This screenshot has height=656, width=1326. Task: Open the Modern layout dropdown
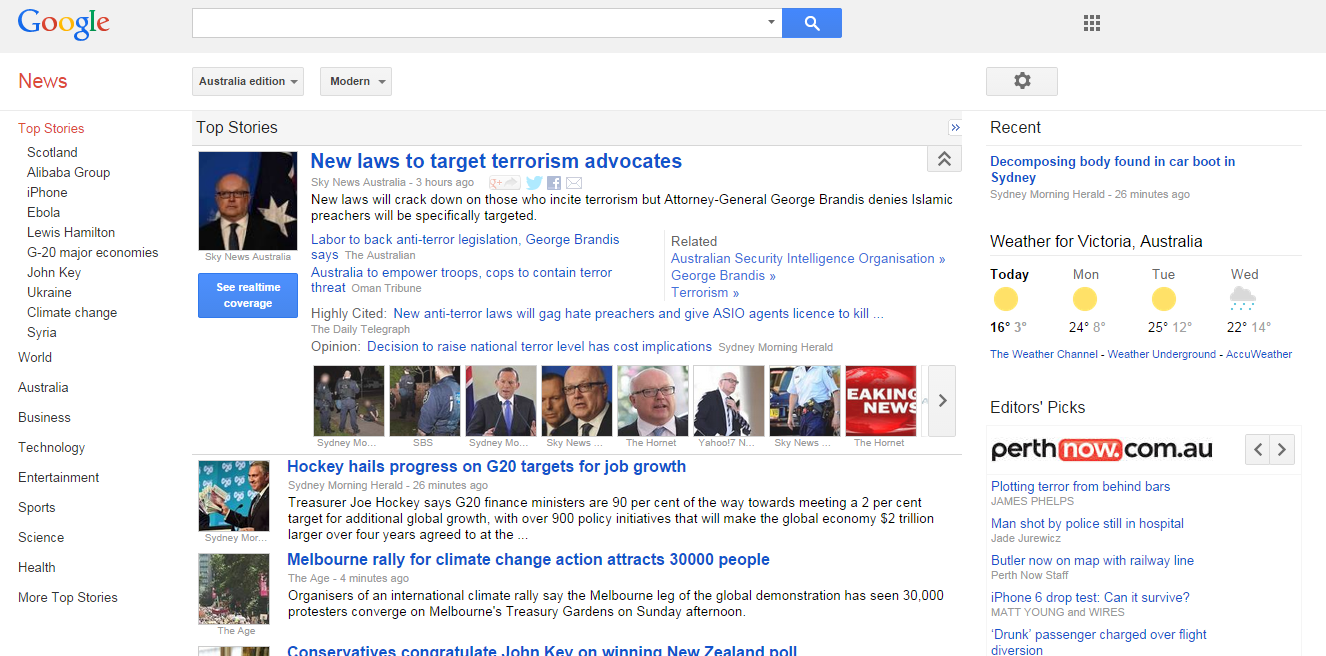point(355,82)
